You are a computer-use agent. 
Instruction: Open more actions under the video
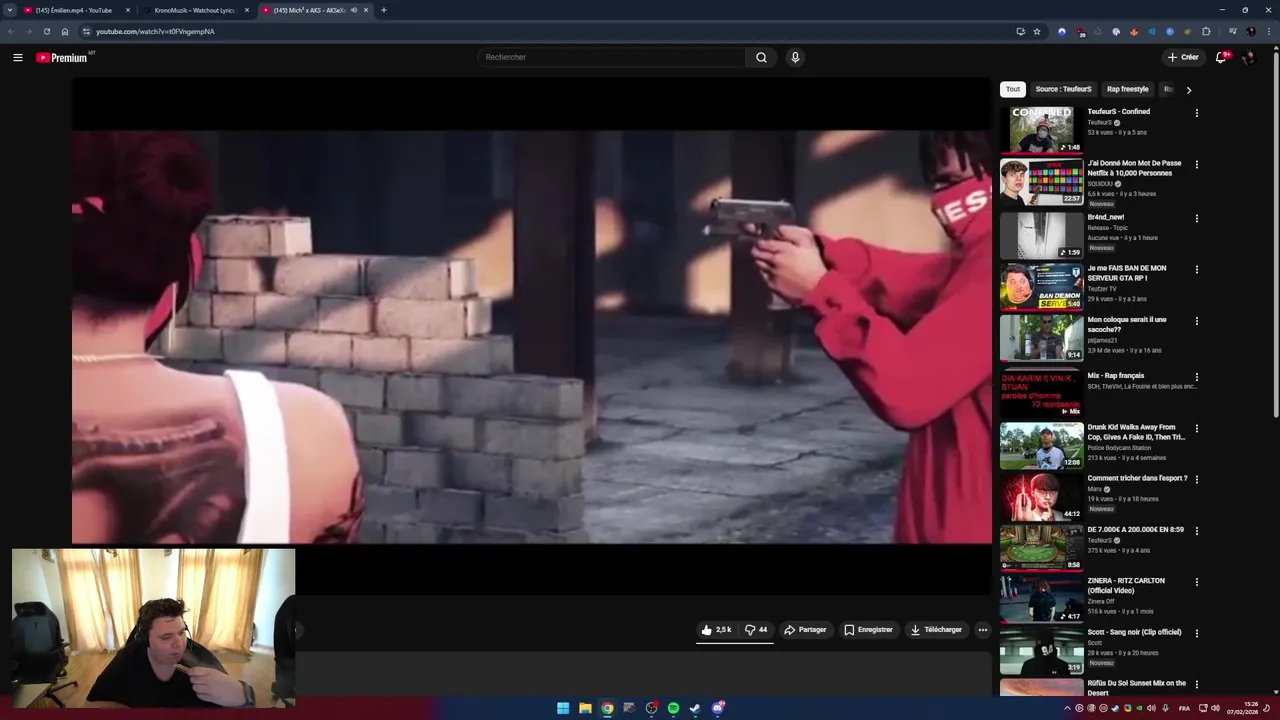[x=982, y=630]
